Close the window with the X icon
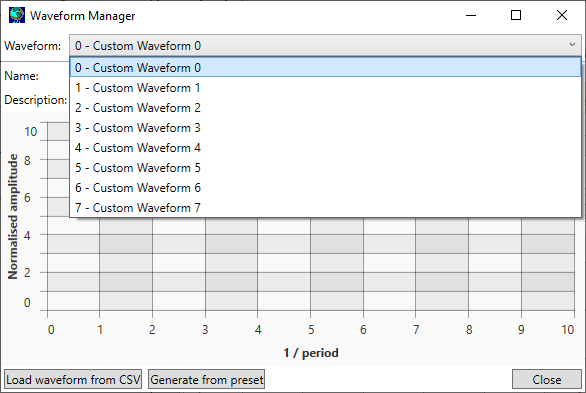The width and height of the screenshot is (586, 393). click(x=562, y=15)
